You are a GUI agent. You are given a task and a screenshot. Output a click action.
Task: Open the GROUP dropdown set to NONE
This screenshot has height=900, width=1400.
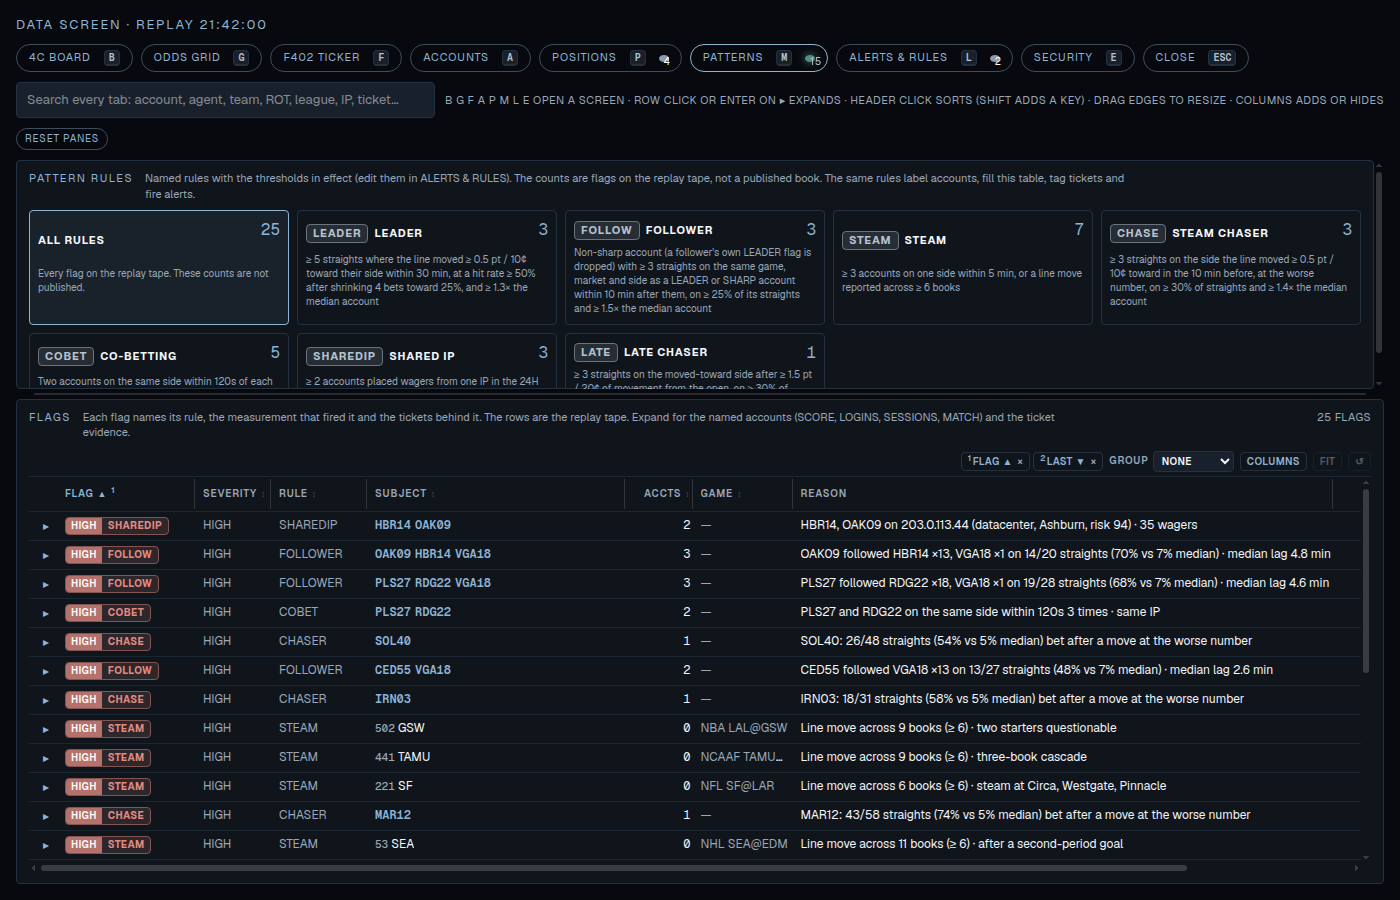1194,461
